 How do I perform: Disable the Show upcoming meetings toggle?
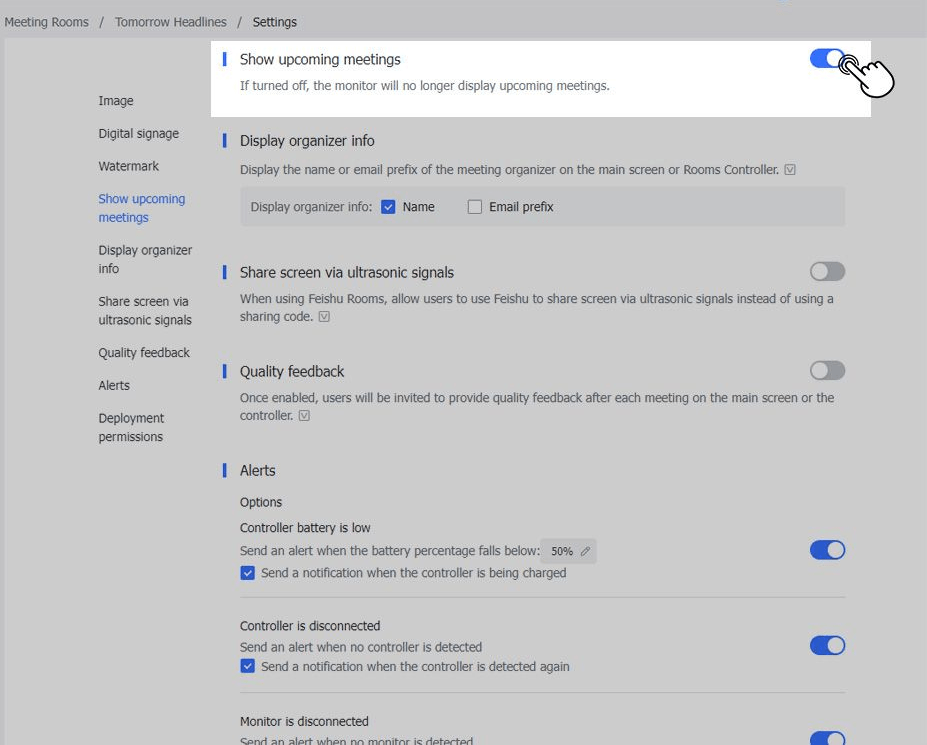[826, 59]
